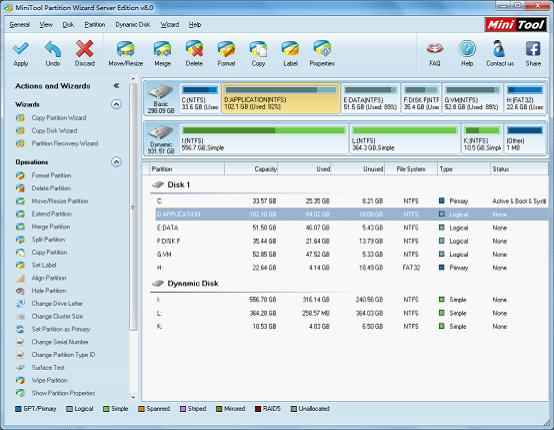The image size is (554, 430).
Task: Click the sidebar vertical scrollbar
Action: click(133, 207)
